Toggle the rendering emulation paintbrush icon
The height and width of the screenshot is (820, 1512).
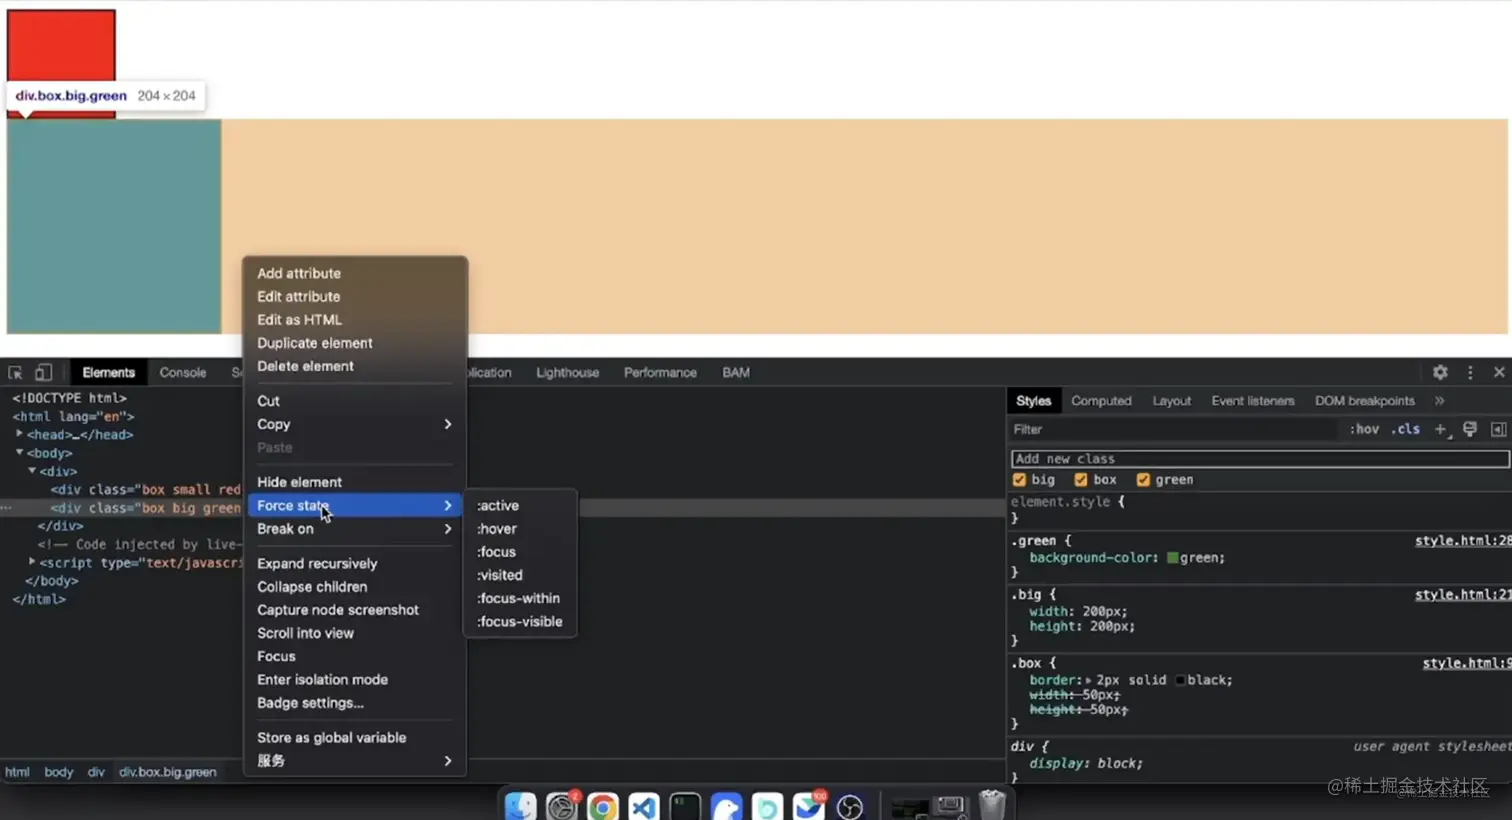pos(1470,429)
